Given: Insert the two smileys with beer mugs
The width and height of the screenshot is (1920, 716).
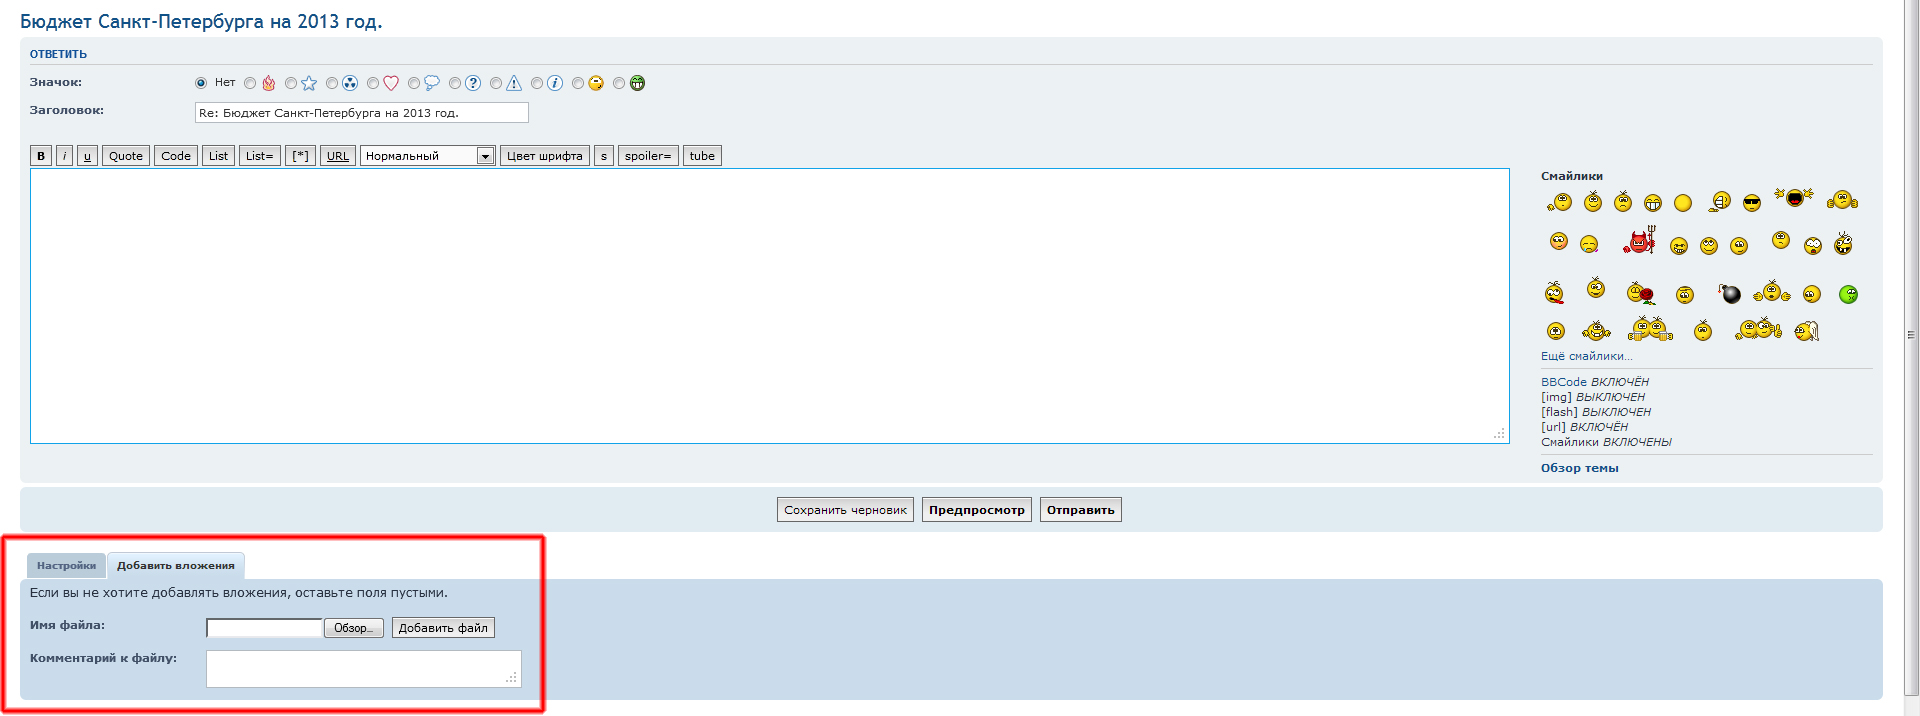Looking at the screenshot, I should [x=1650, y=329].
